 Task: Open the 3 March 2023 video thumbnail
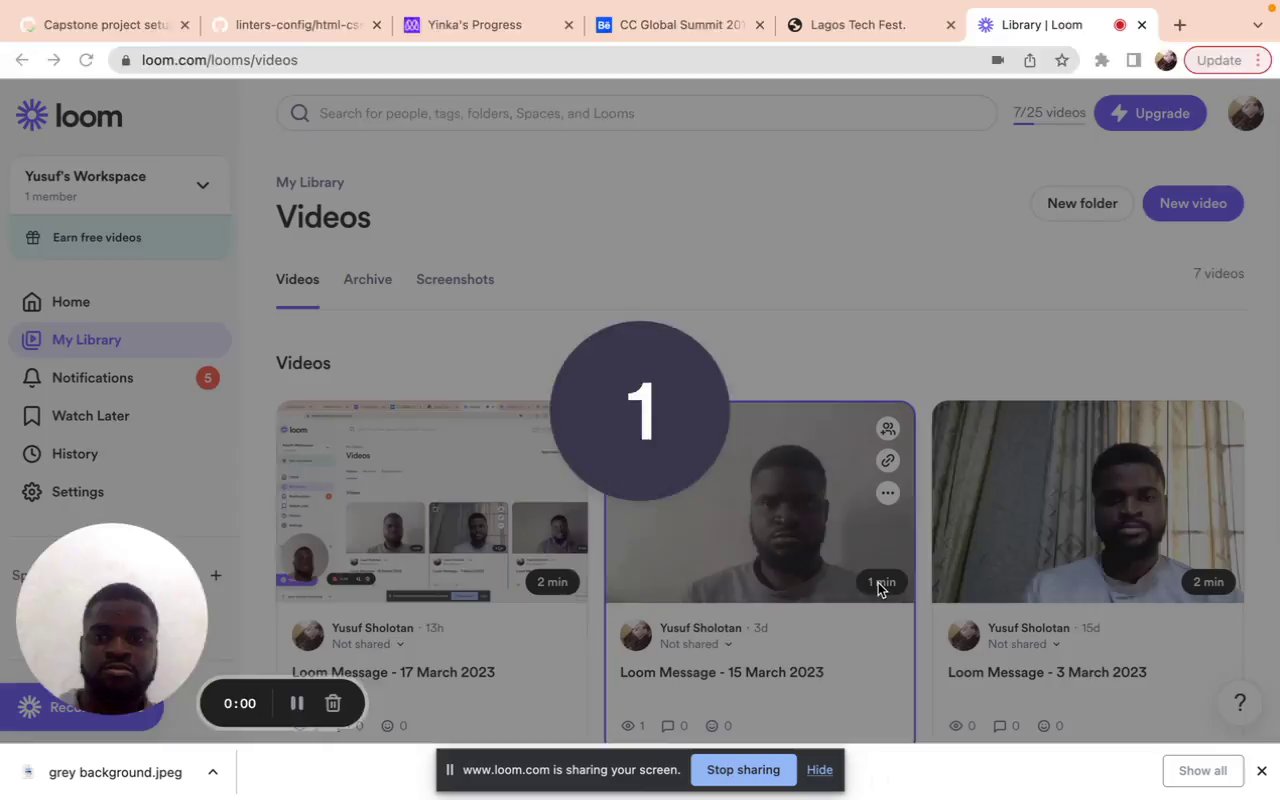pyautogui.click(x=1088, y=502)
